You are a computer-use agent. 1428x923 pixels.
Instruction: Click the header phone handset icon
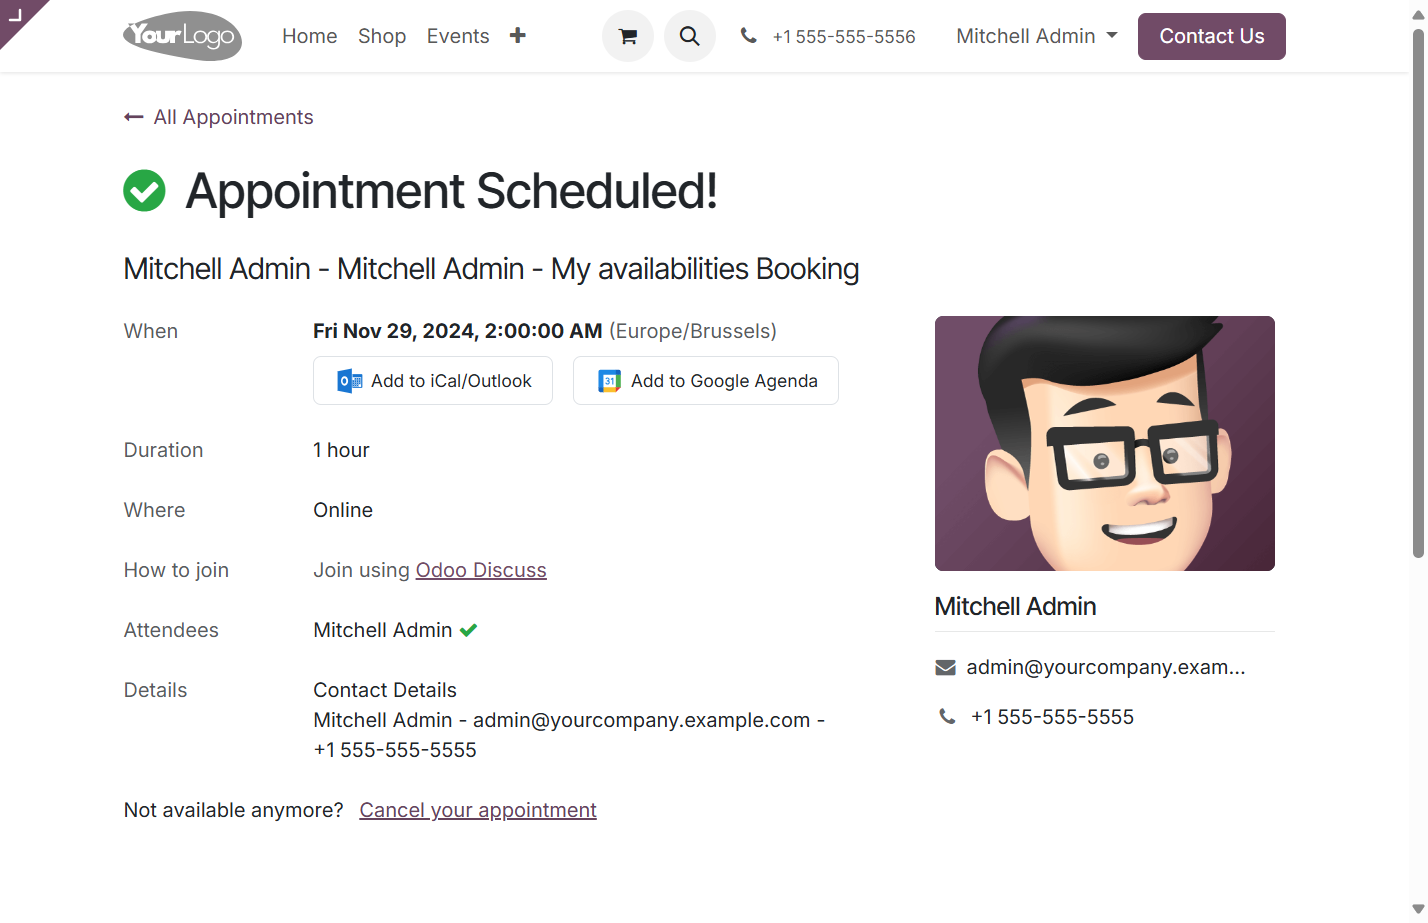[x=748, y=36]
